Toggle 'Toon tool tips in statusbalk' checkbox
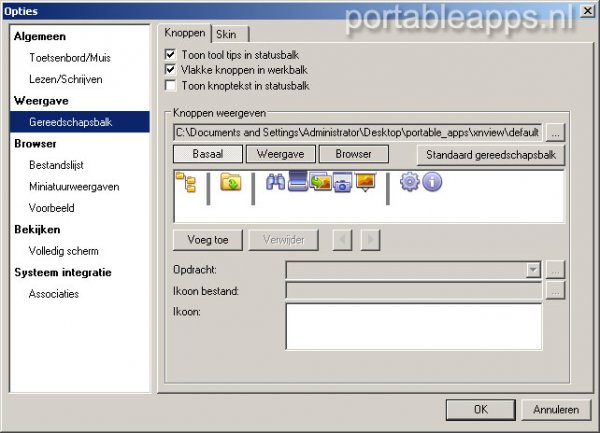The image size is (600, 433). [x=170, y=53]
